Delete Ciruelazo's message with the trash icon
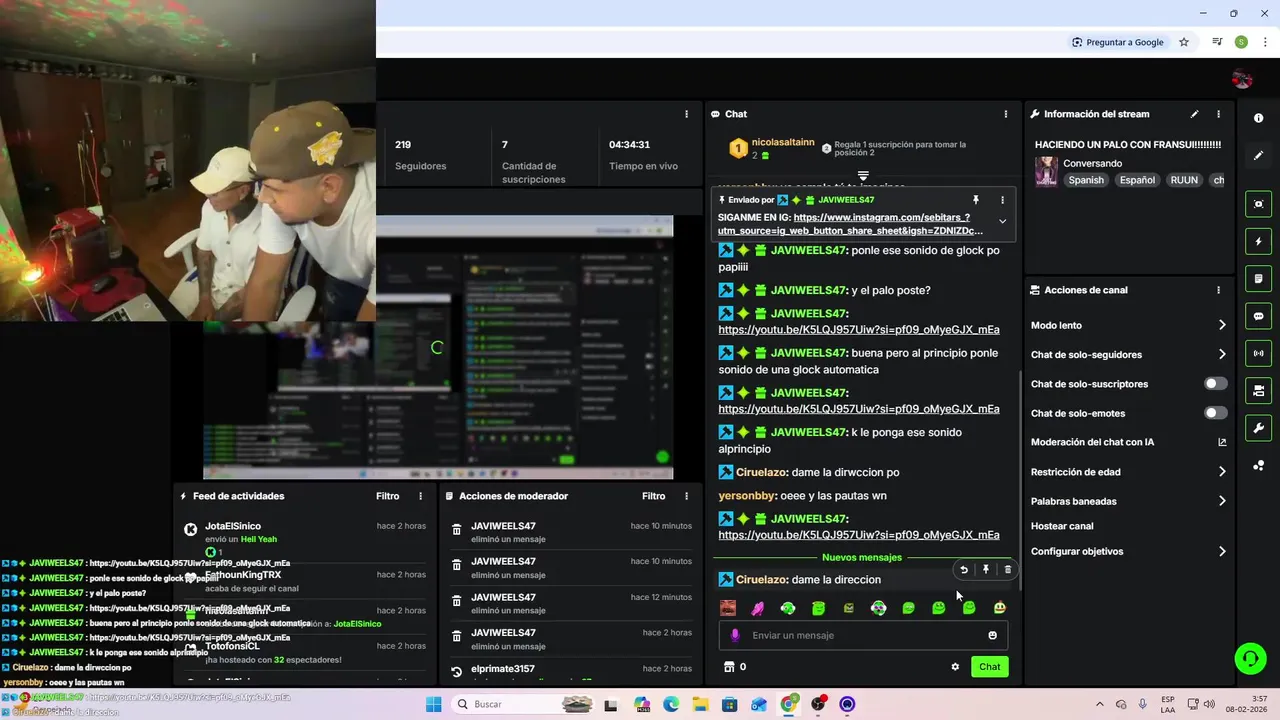The height and width of the screenshot is (720, 1280). (1007, 570)
